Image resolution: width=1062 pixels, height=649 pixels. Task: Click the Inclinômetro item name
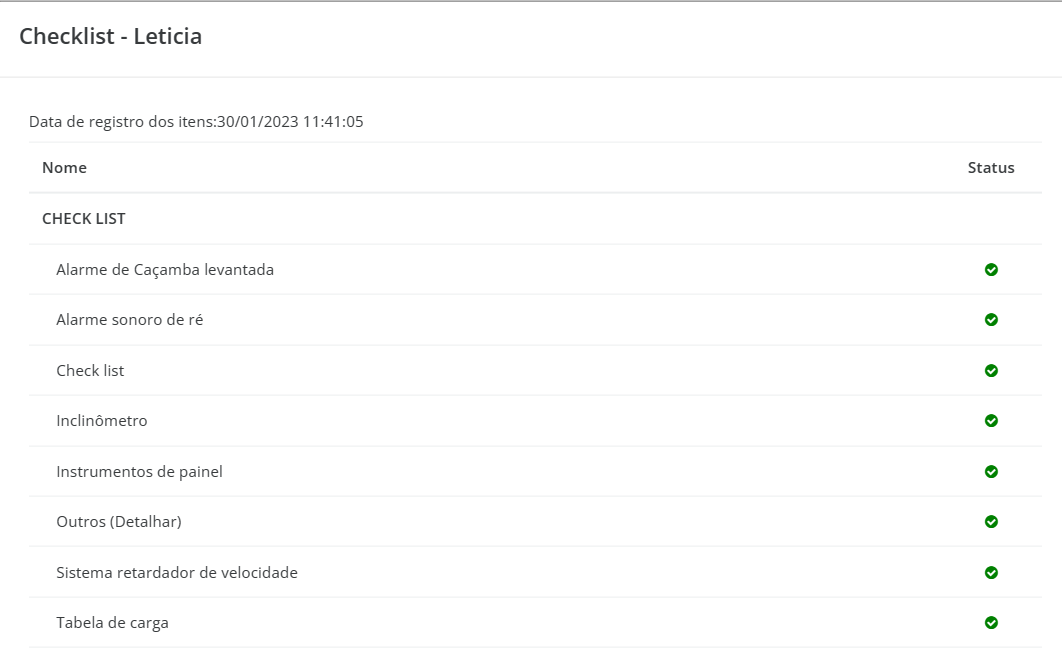pos(102,421)
